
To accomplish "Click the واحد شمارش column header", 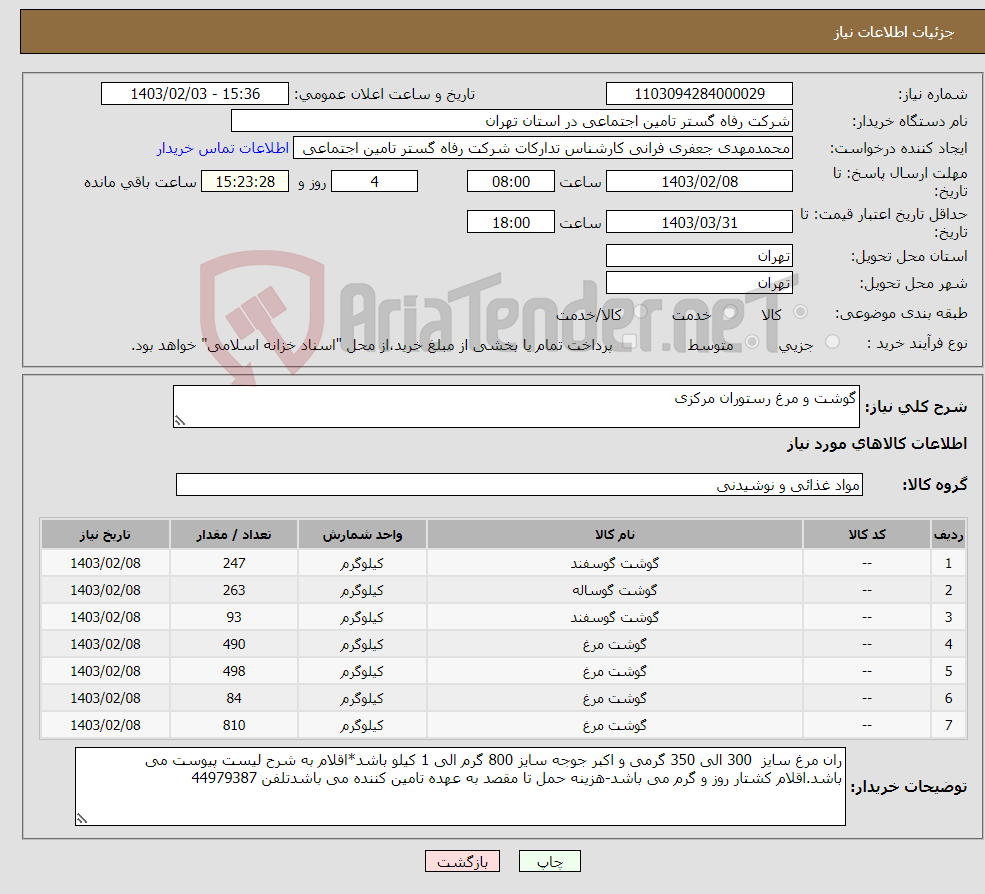I will (362, 535).
